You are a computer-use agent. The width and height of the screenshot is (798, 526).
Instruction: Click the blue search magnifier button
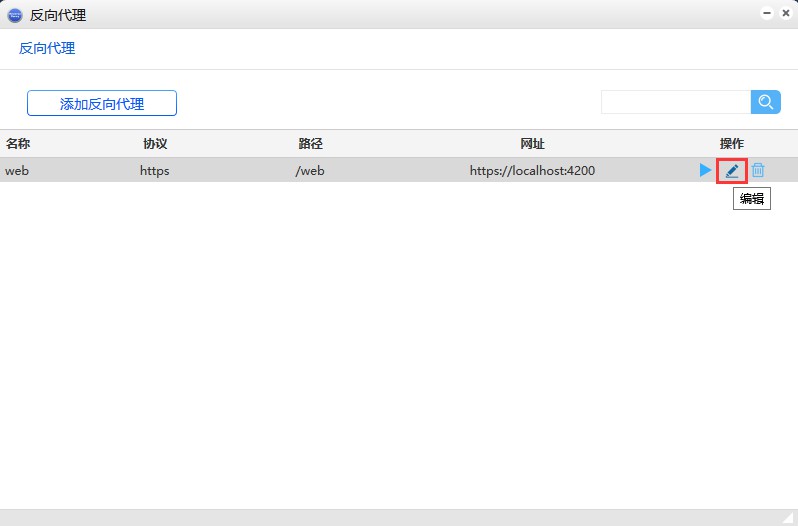[x=765, y=102]
